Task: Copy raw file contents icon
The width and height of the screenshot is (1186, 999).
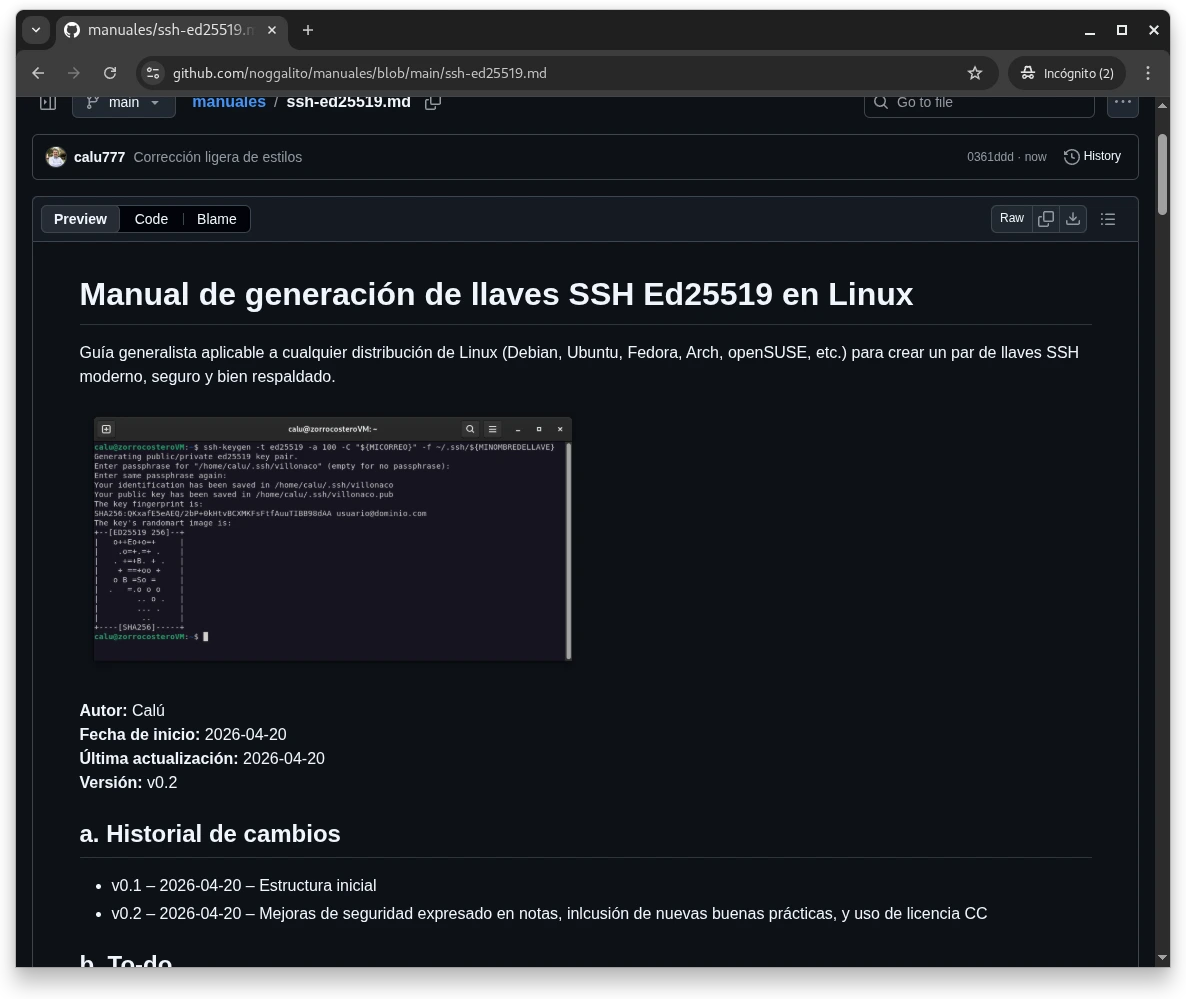Action: [1046, 219]
